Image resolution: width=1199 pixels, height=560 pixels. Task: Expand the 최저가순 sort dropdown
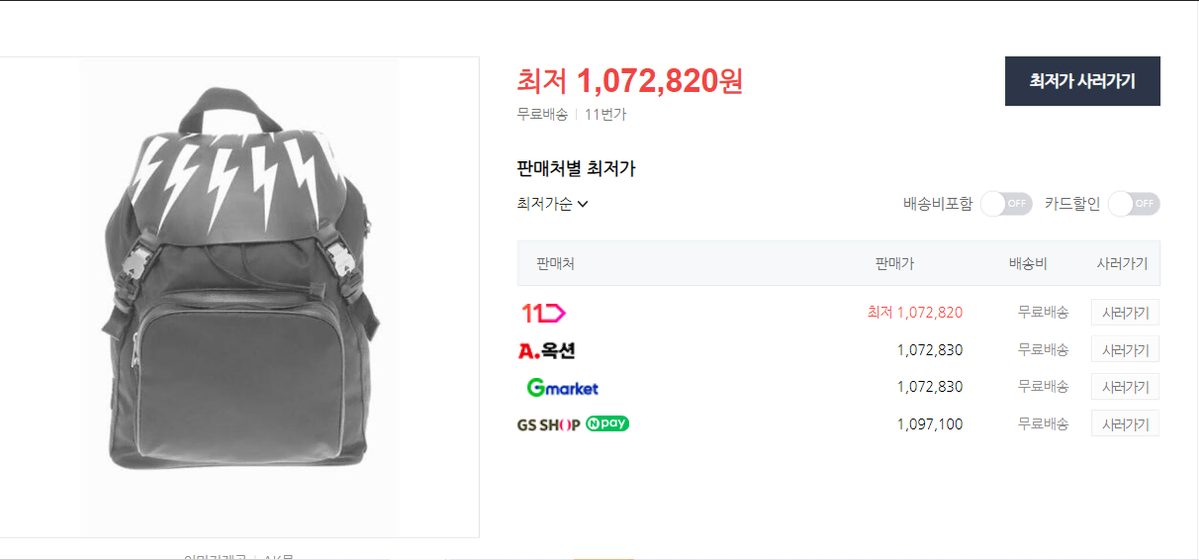pos(552,204)
